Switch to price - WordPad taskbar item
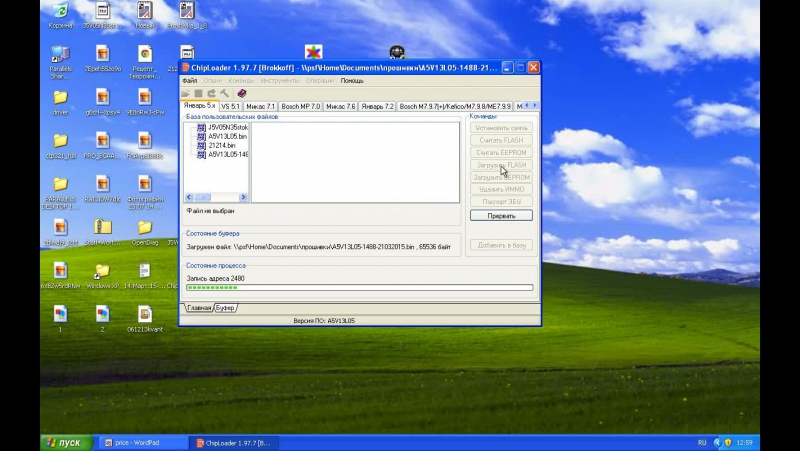Image resolution: width=800 pixels, height=451 pixels. pyautogui.click(x=142, y=443)
